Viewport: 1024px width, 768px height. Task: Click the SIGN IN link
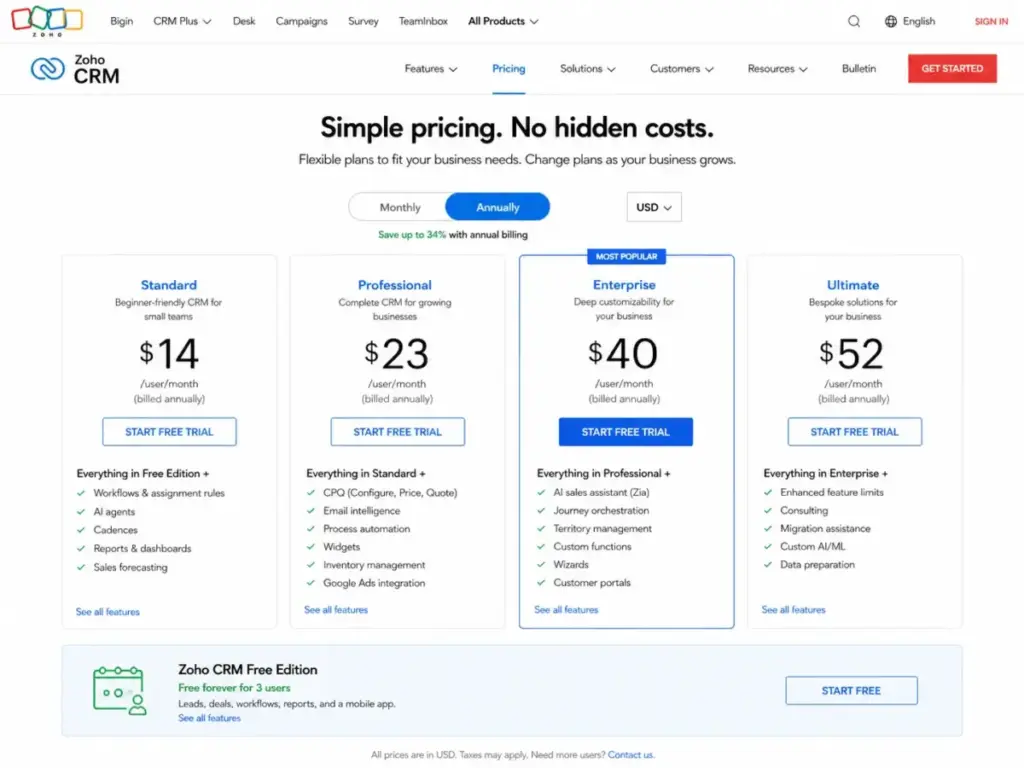point(991,21)
